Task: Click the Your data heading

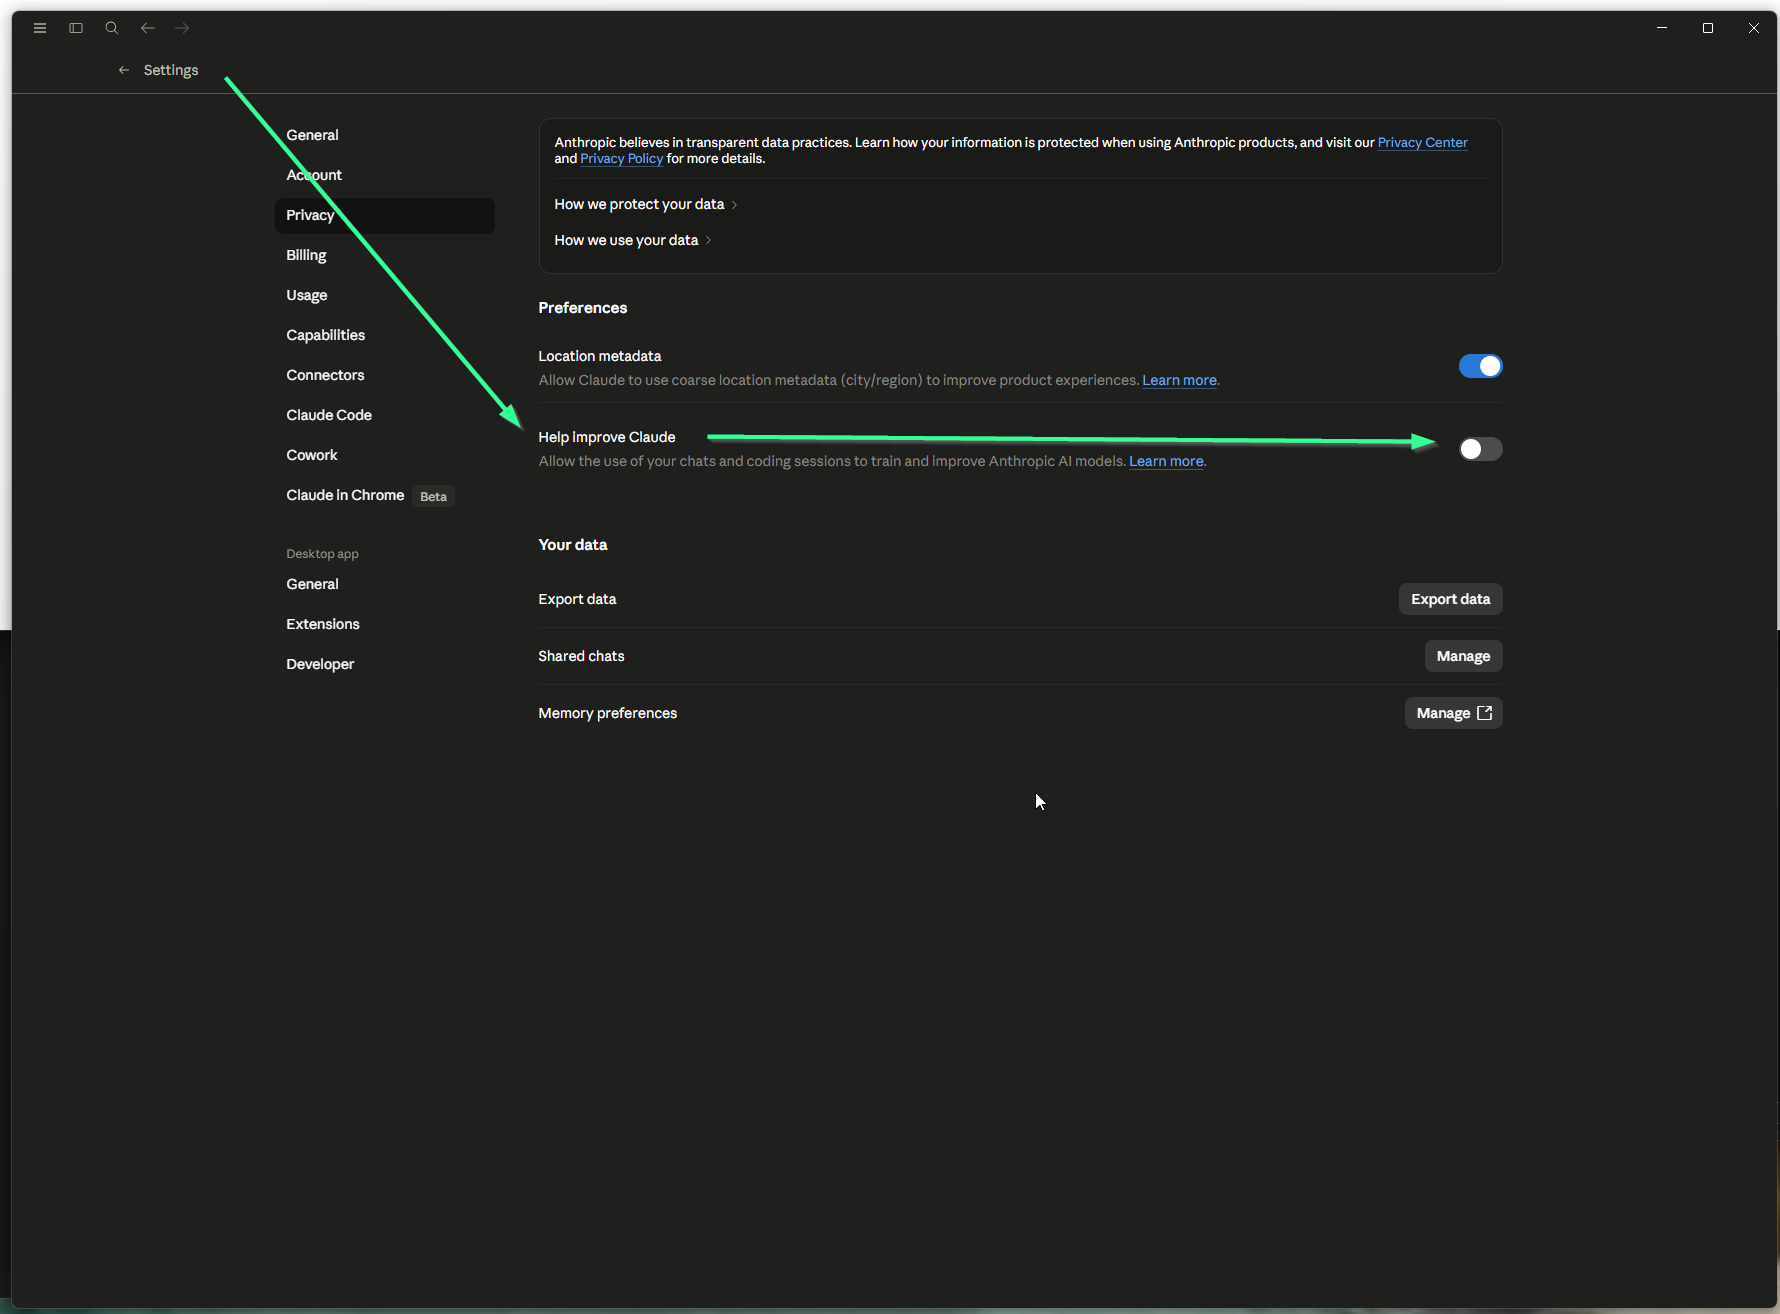Action: point(573,545)
